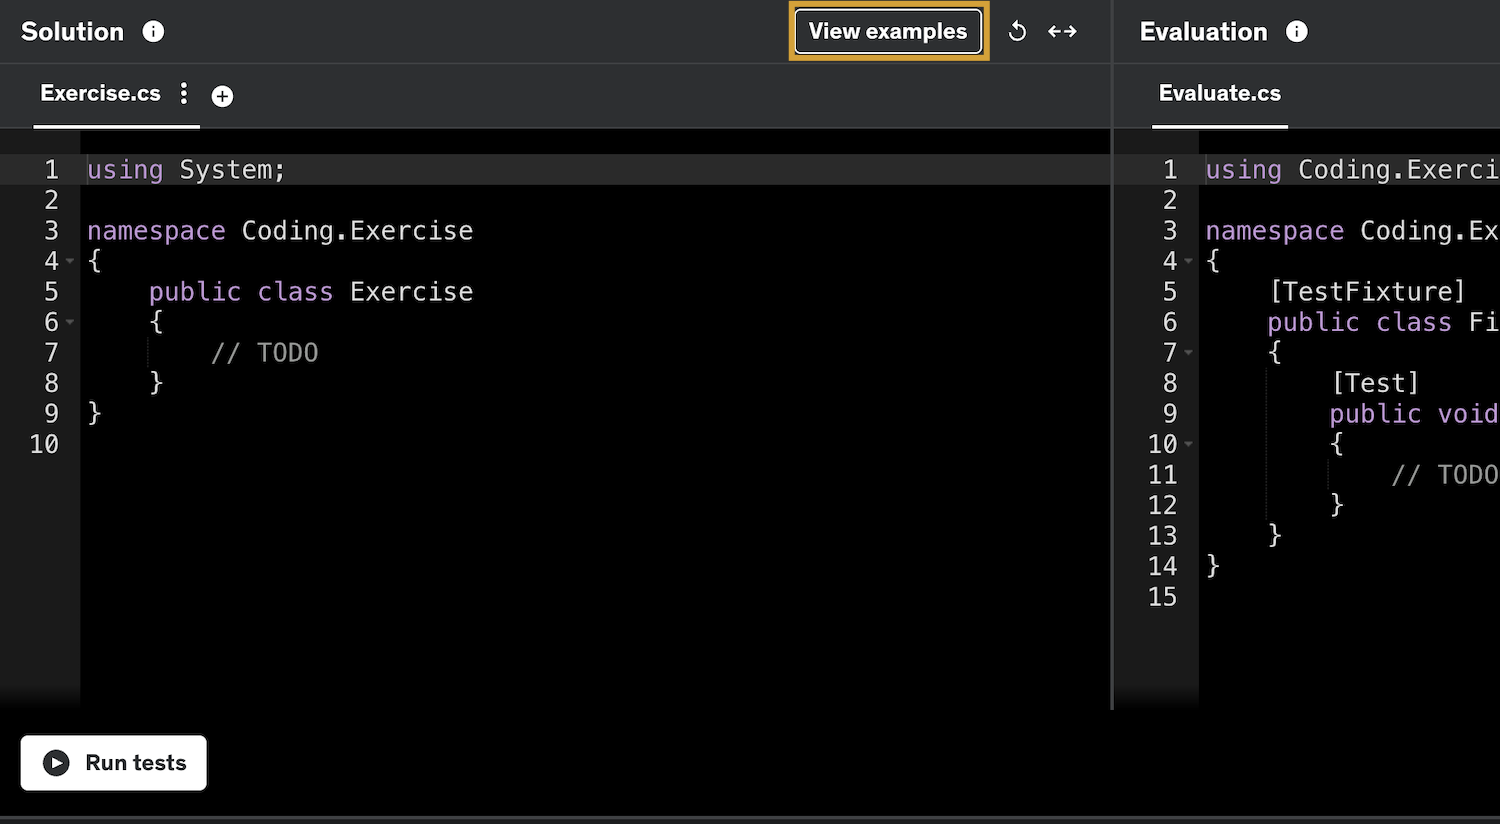Screen dimensions: 1500x824
Task: Fold the class block at line 6
Action: pos(70,323)
